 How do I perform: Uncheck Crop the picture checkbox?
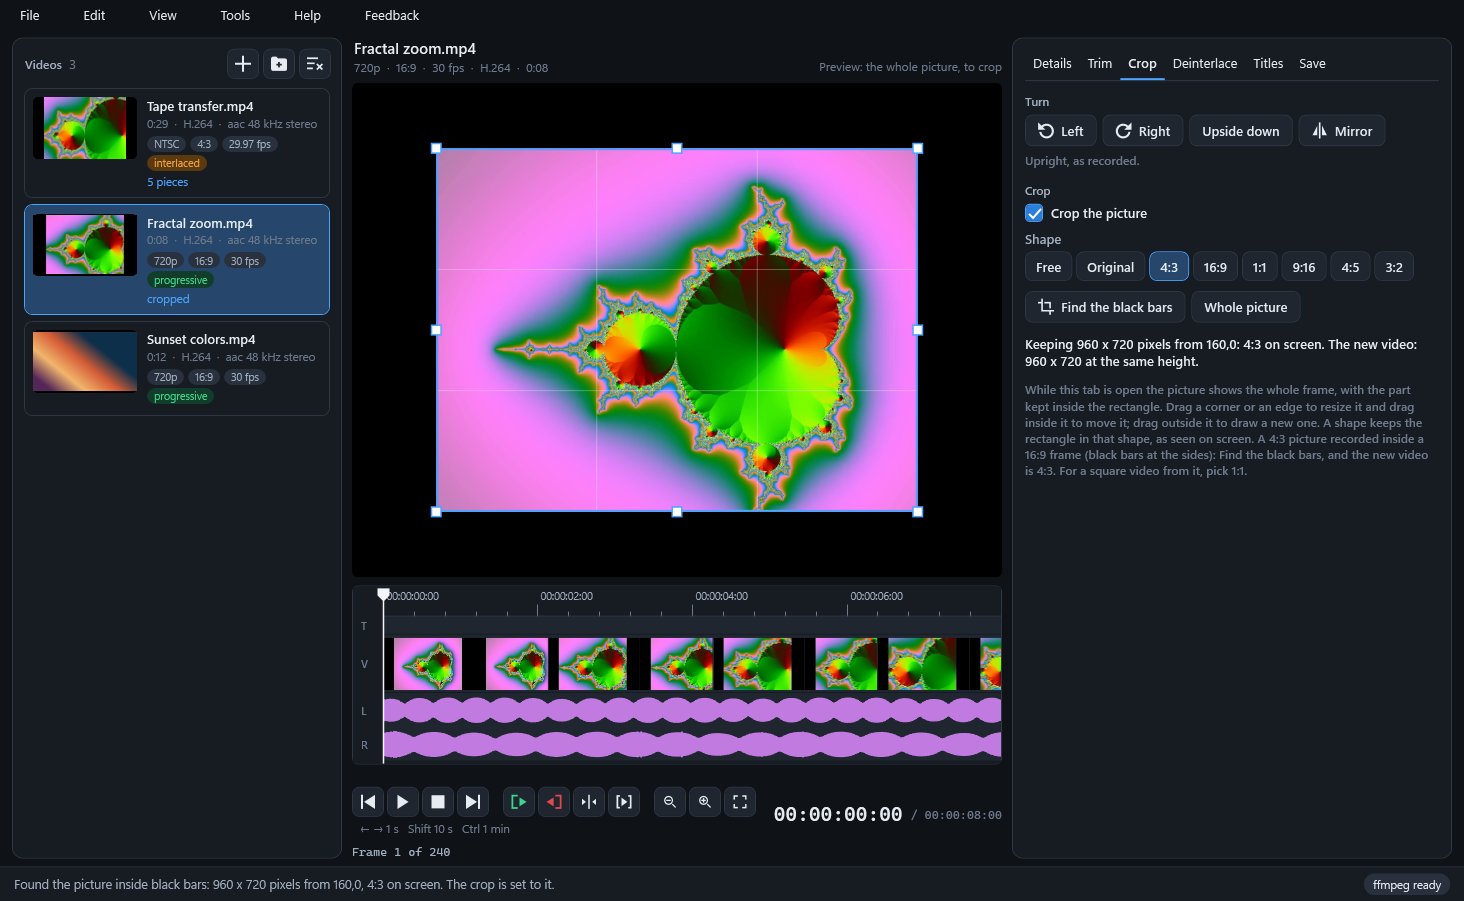pos(1034,213)
